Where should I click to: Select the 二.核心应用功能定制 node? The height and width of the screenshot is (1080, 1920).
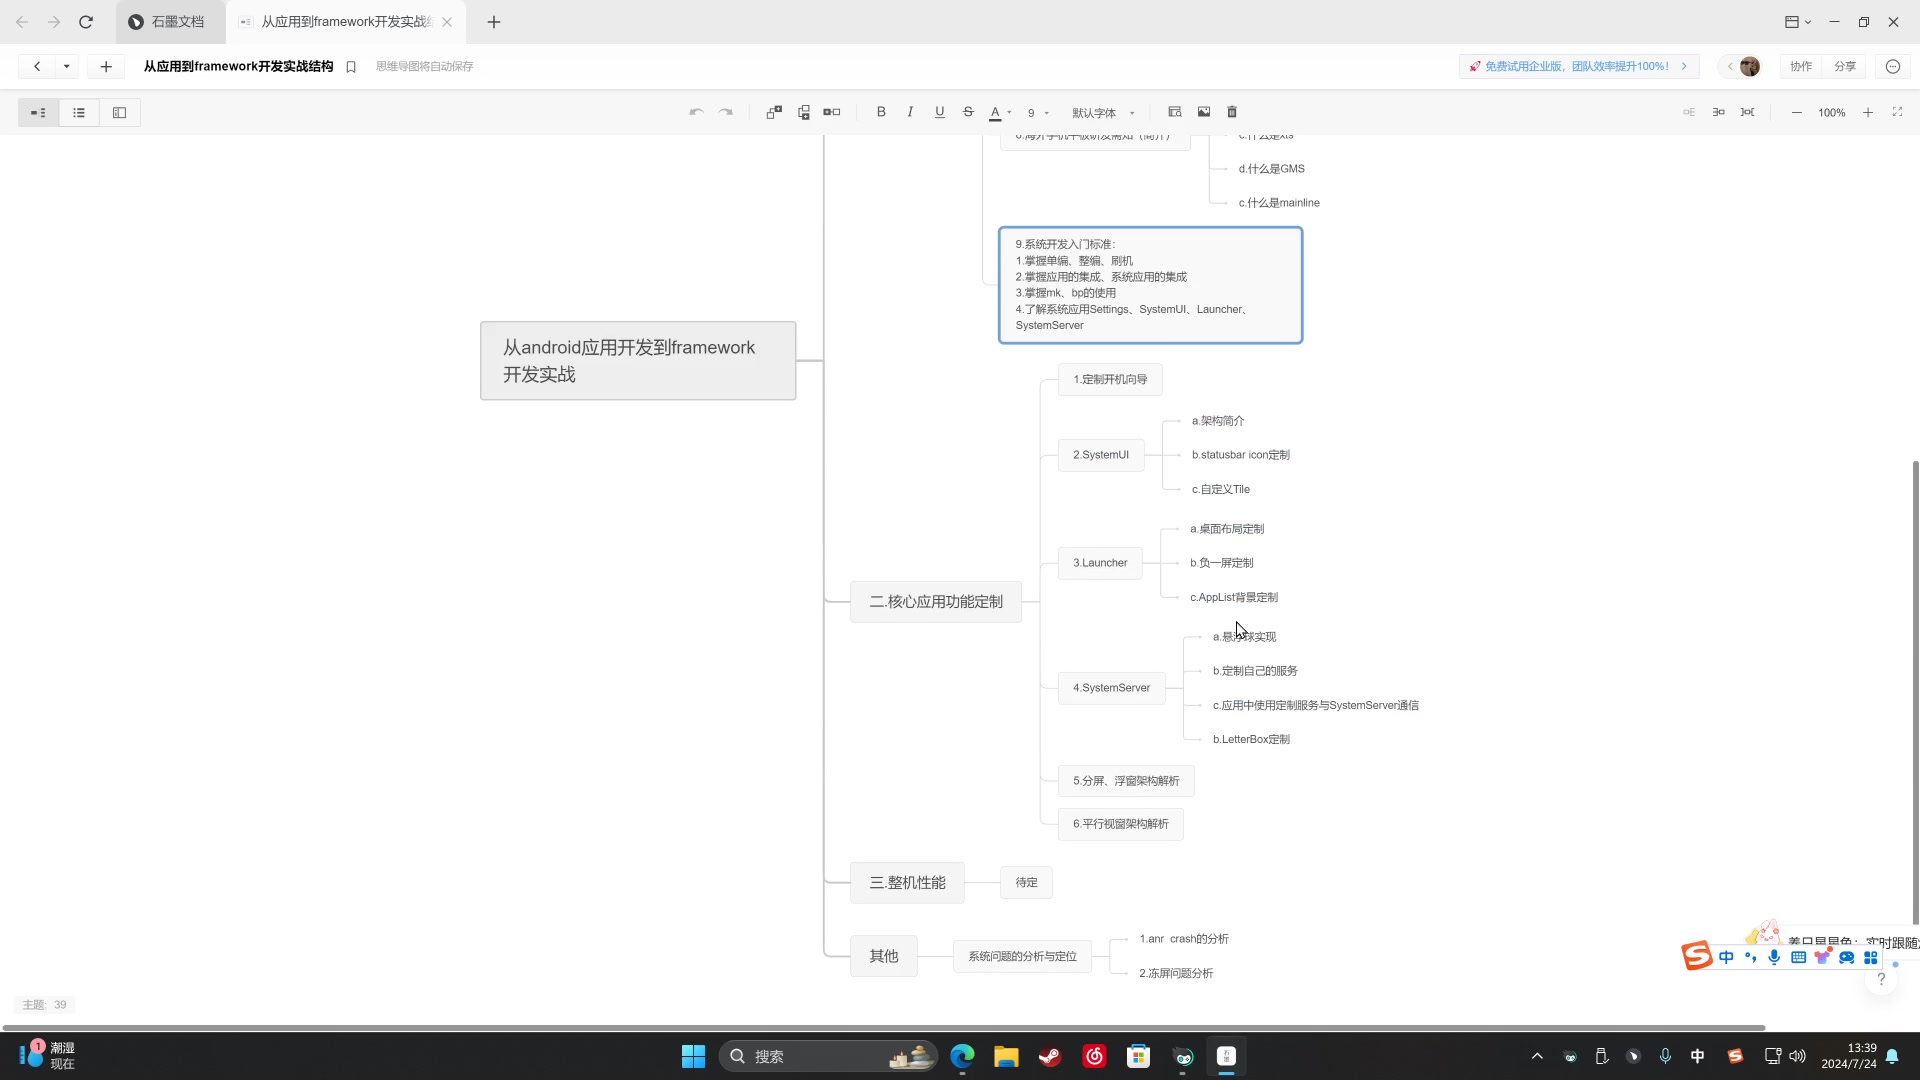pyautogui.click(x=936, y=602)
